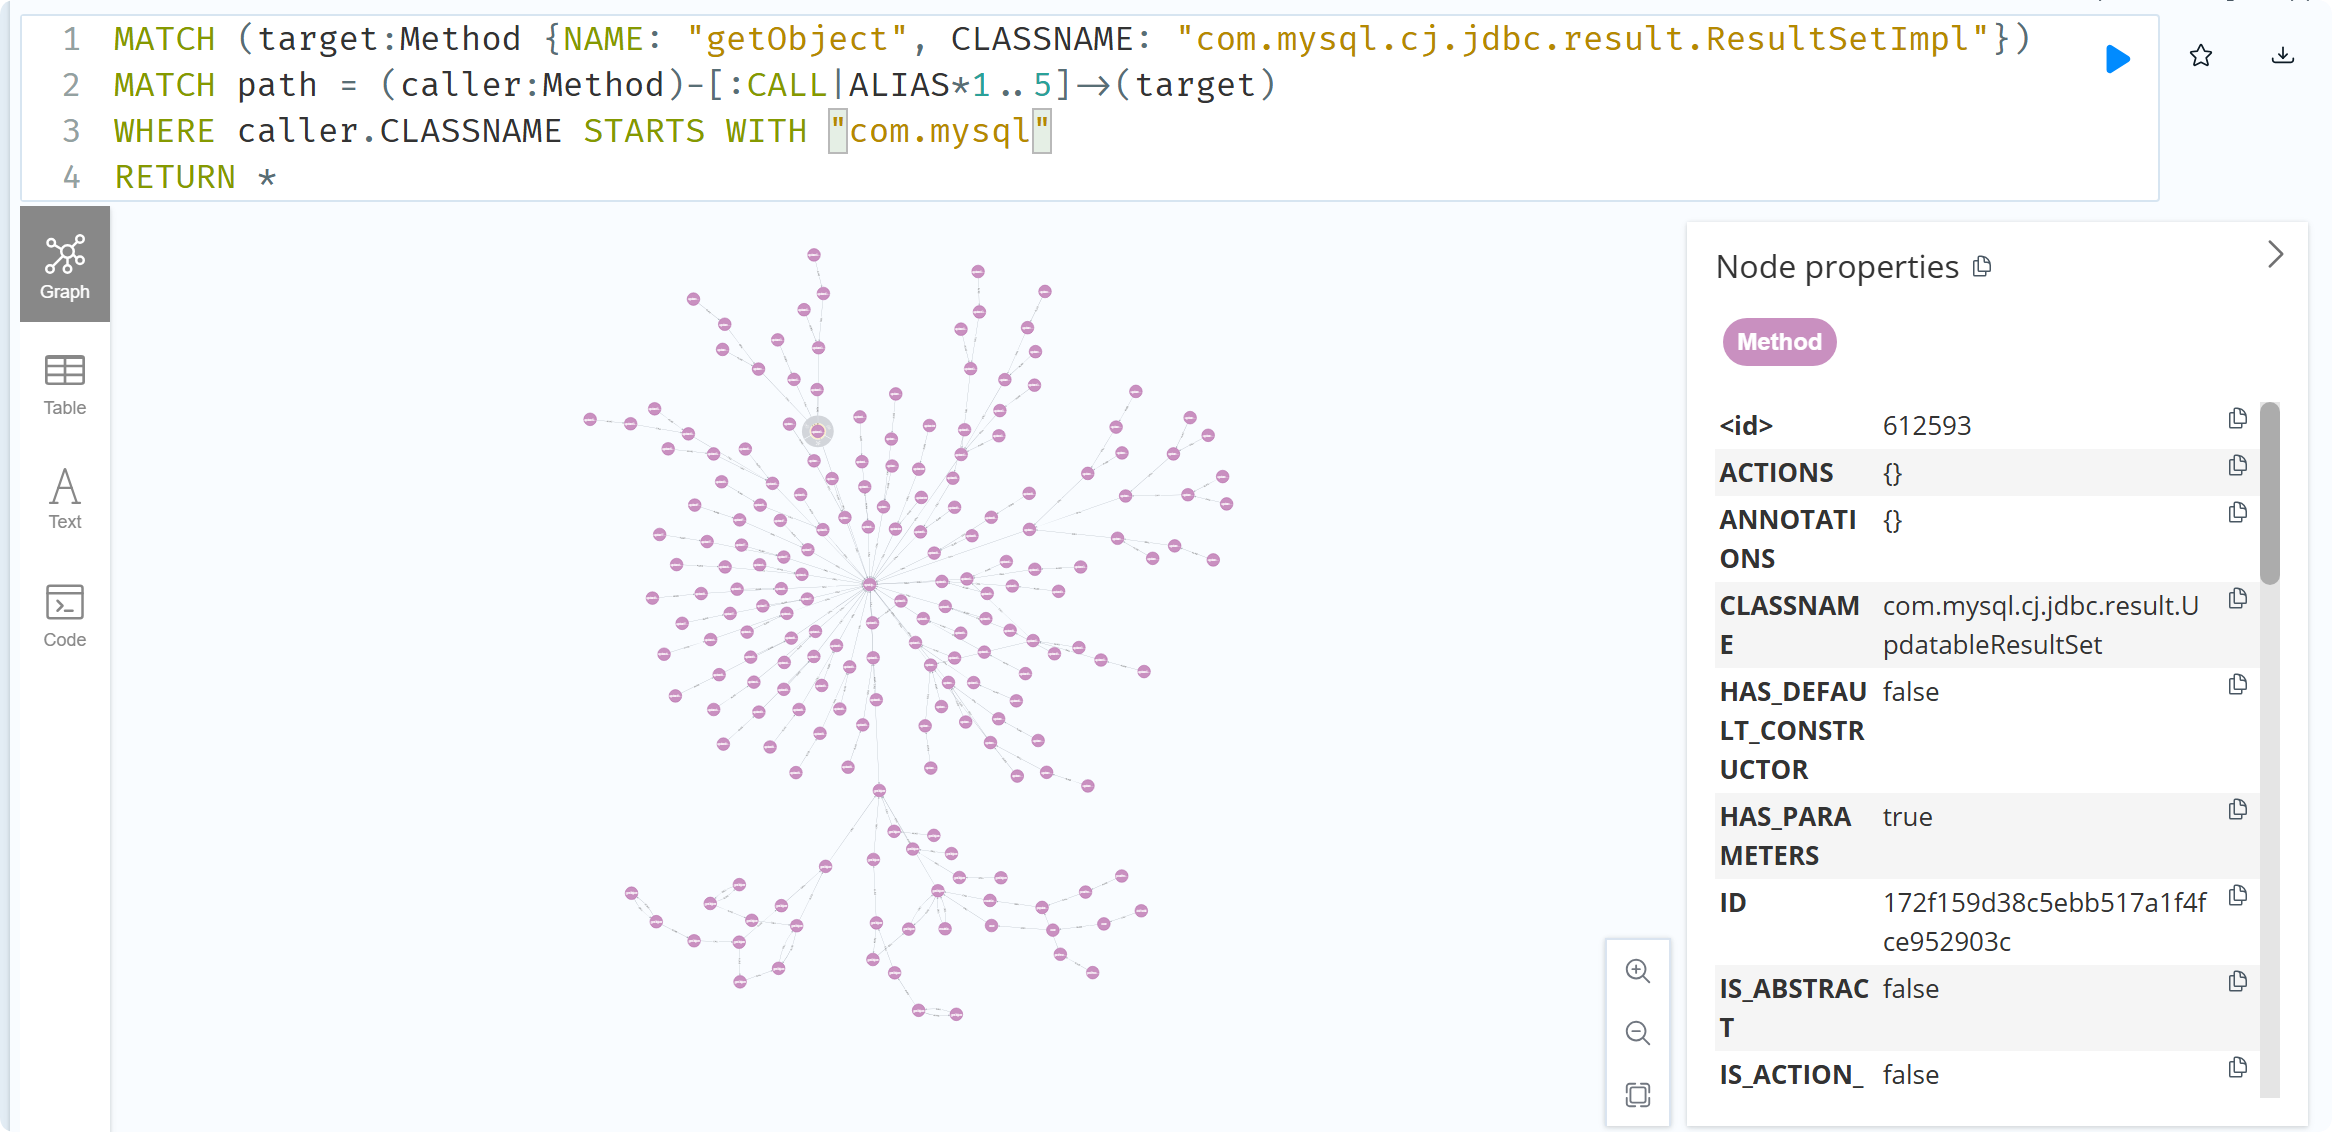Save query to favorites with star icon
This screenshot has width=2332, height=1132.
click(x=2200, y=56)
